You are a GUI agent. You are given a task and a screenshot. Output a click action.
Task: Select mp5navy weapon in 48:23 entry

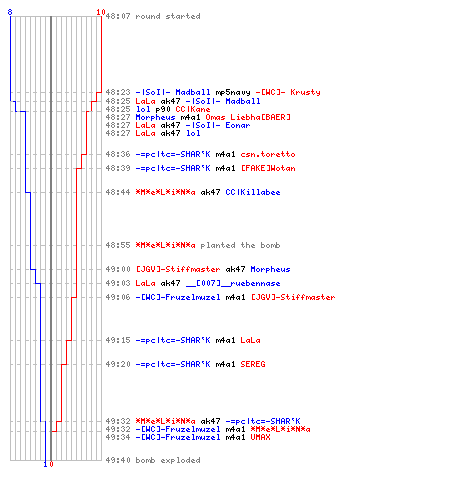click(233, 92)
